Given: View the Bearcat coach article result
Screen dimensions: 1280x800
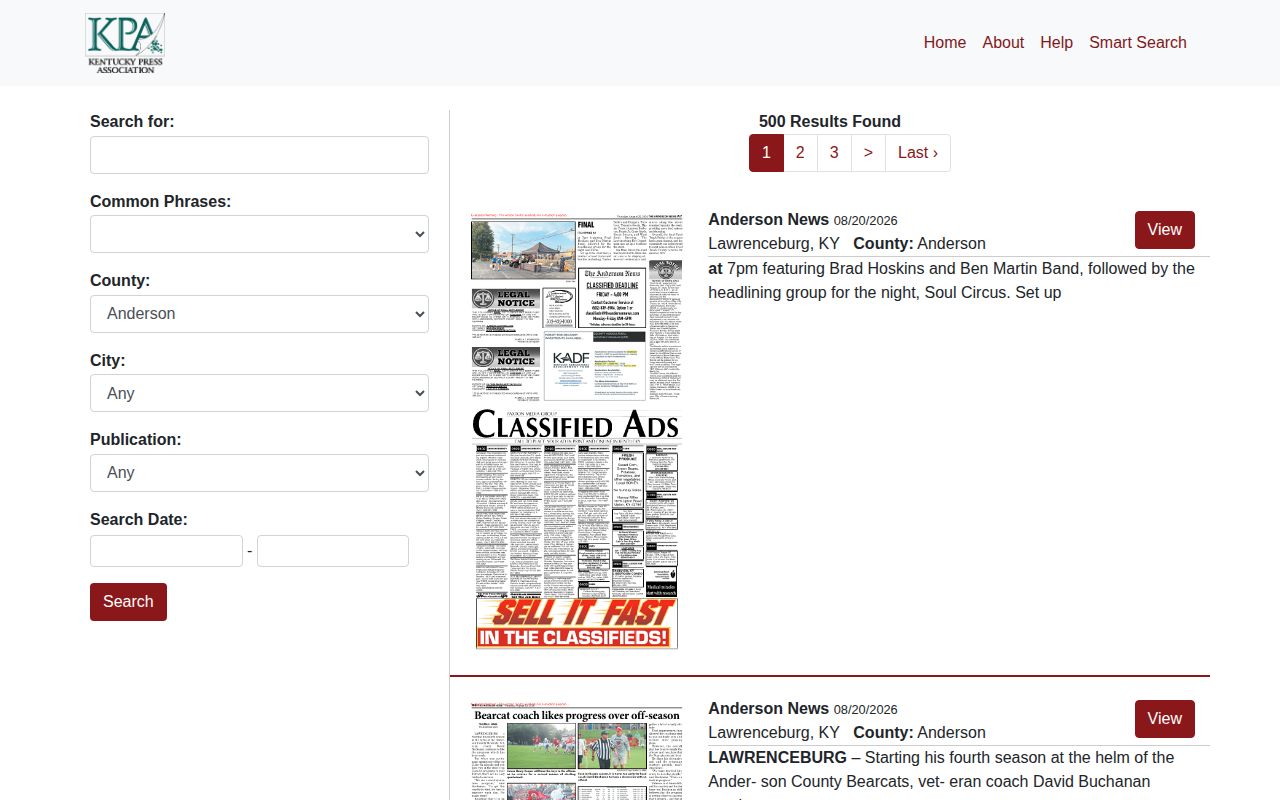Looking at the screenshot, I should click(x=1164, y=719).
